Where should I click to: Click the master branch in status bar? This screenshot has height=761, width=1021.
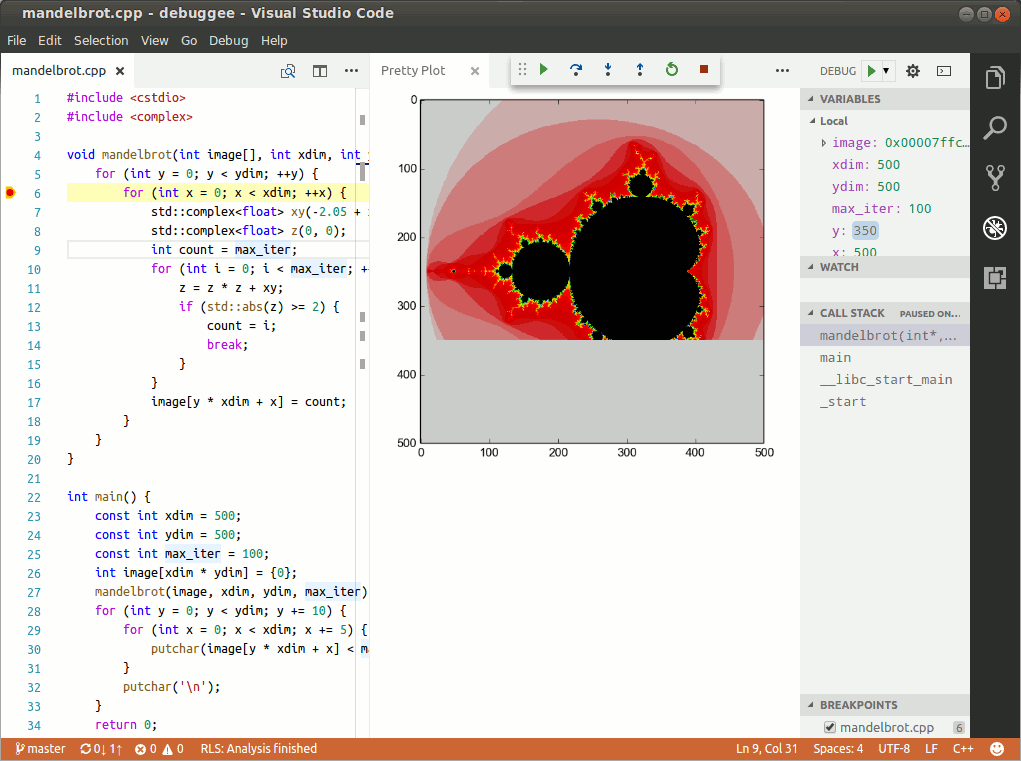click(40, 749)
